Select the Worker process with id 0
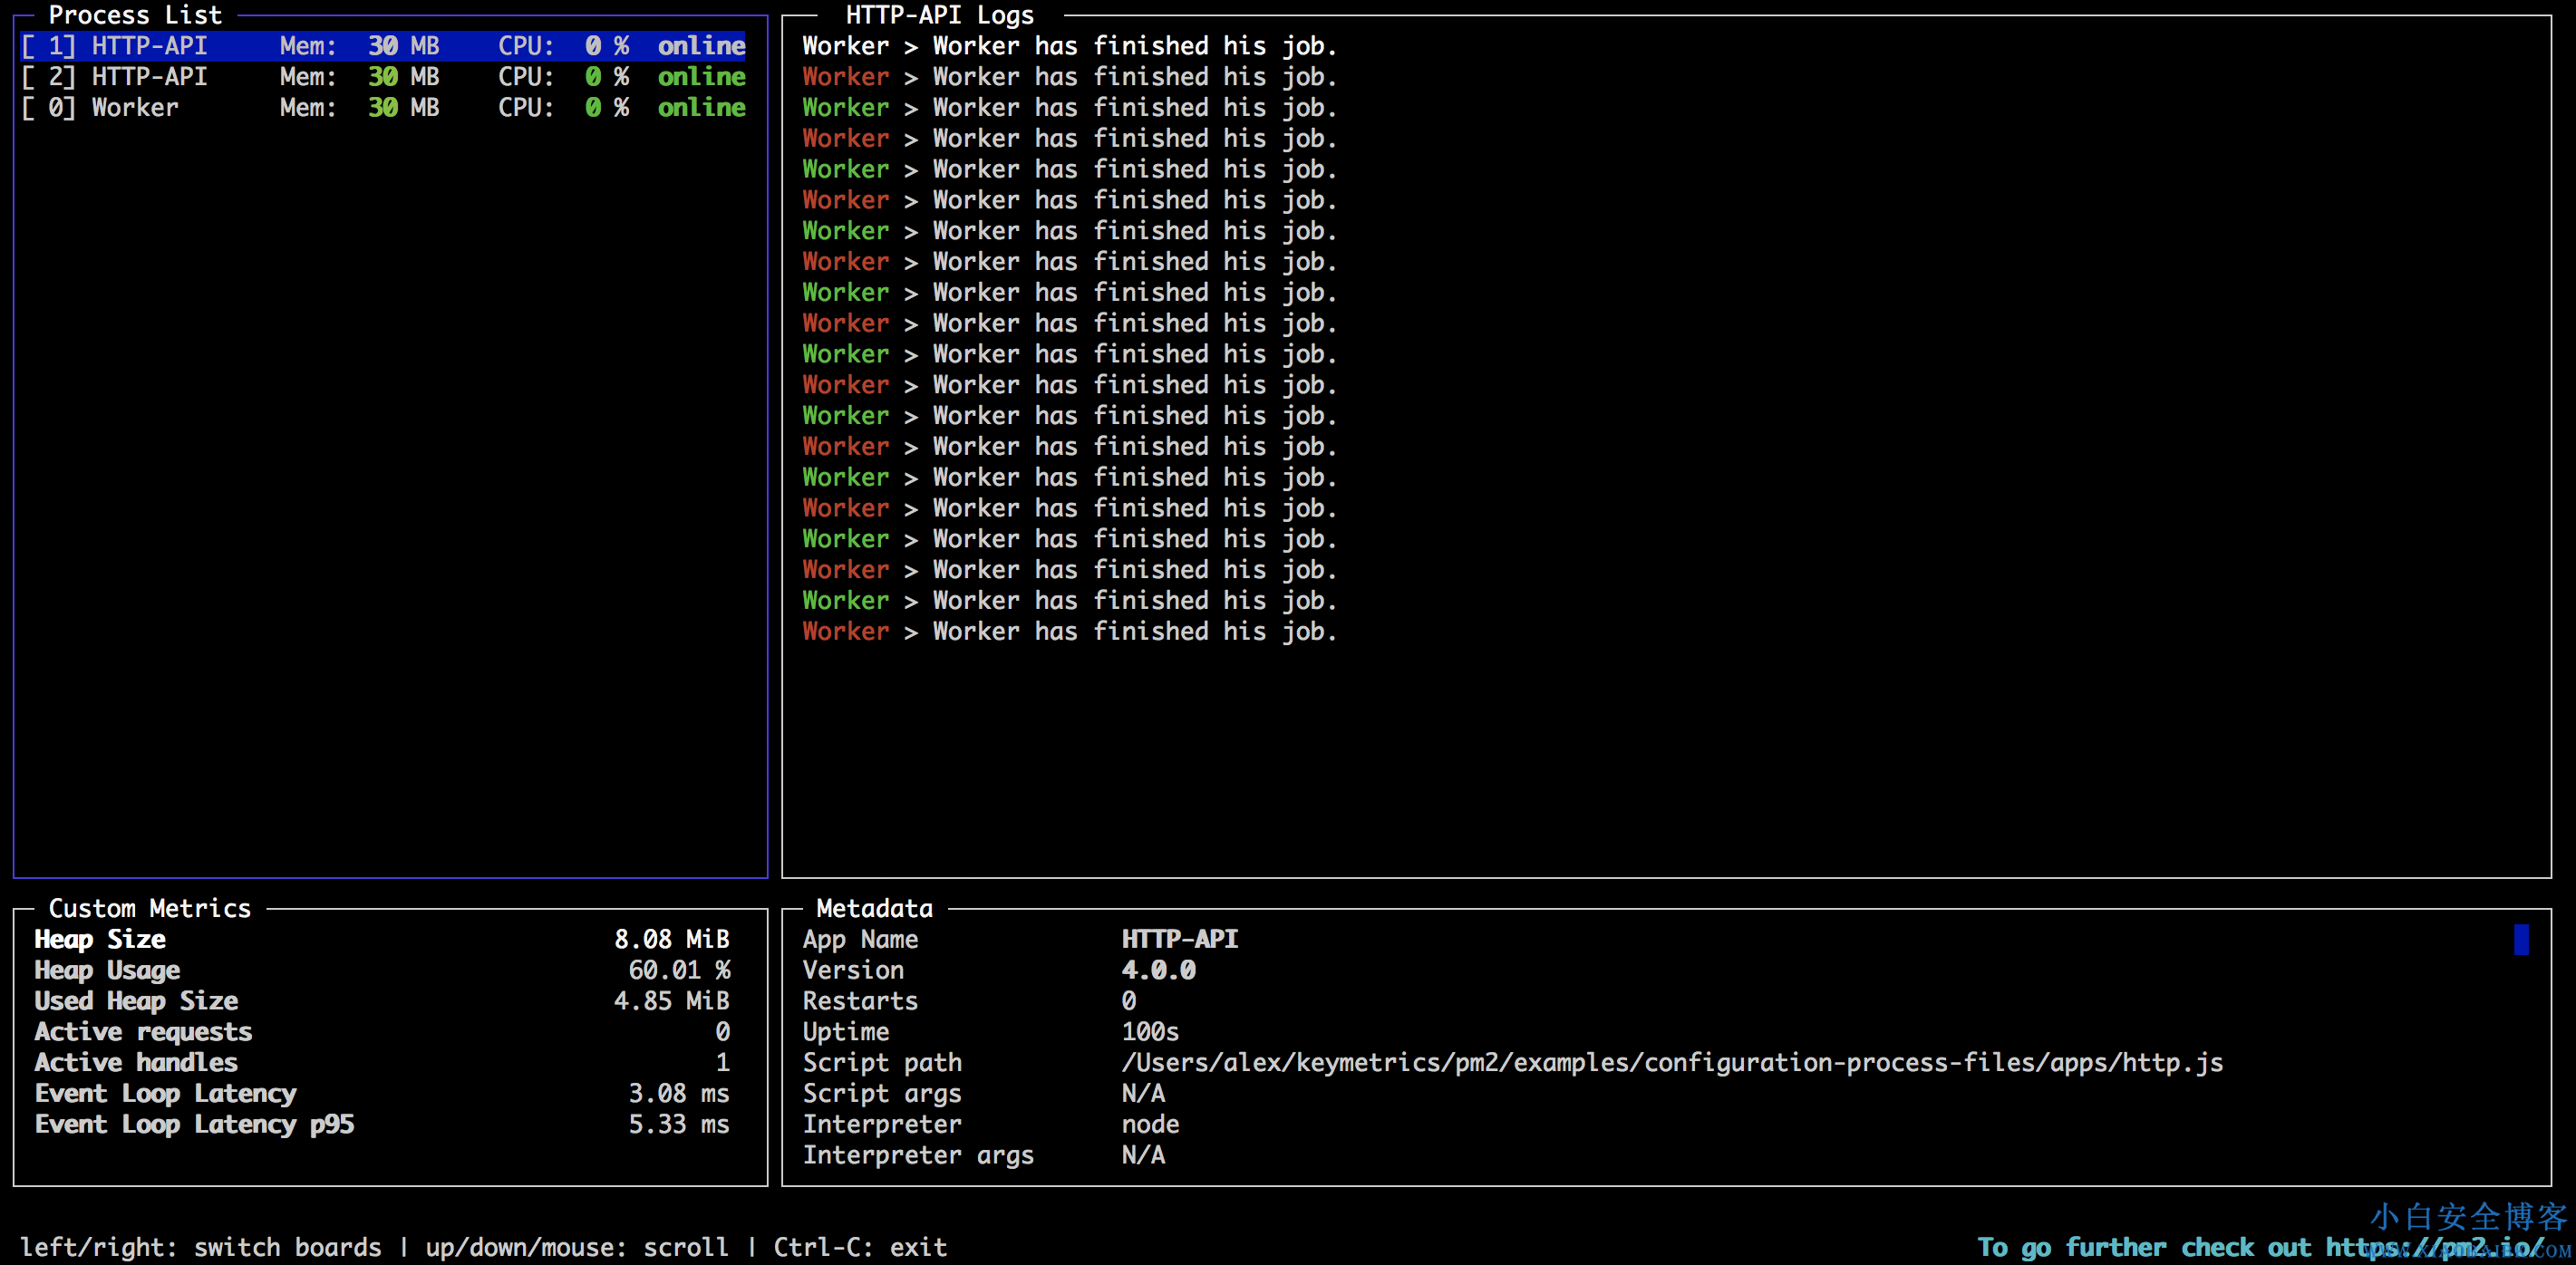The height and width of the screenshot is (1265, 2576). coord(135,108)
